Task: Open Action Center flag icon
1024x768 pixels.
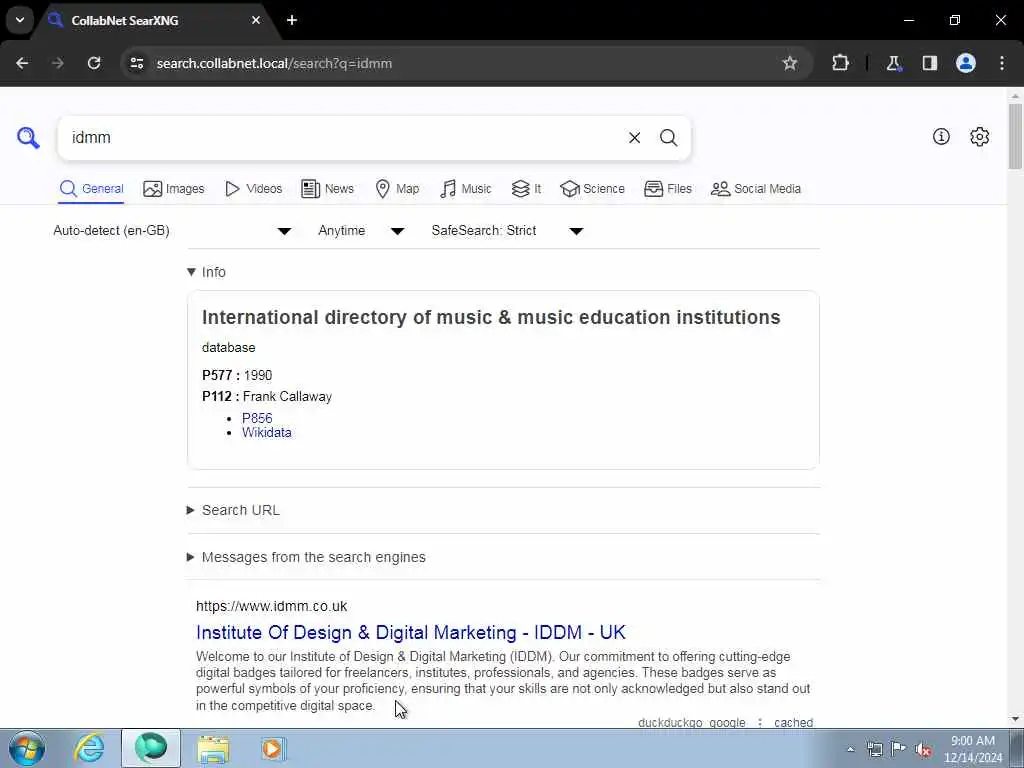Action: pyautogui.click(x=899, y=749)
